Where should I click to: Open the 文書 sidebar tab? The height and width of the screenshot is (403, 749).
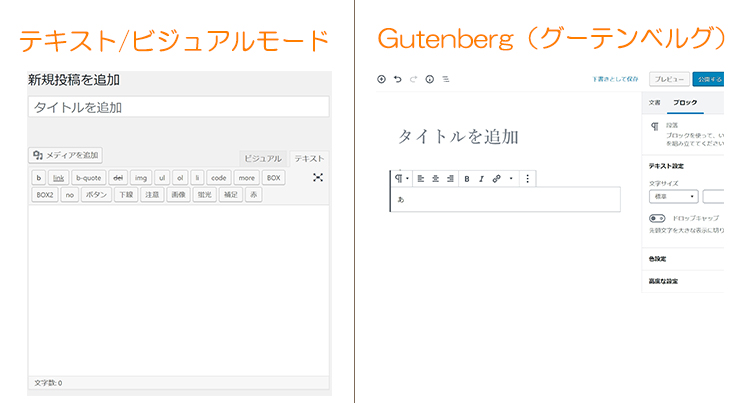click(654, 103)
